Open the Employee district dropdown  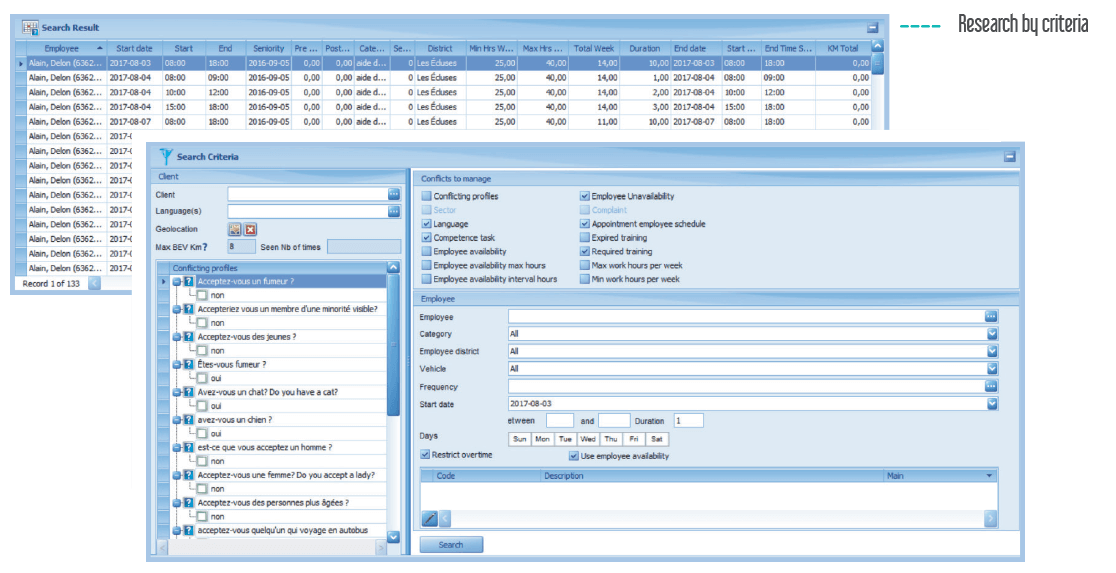click(992, 351)
